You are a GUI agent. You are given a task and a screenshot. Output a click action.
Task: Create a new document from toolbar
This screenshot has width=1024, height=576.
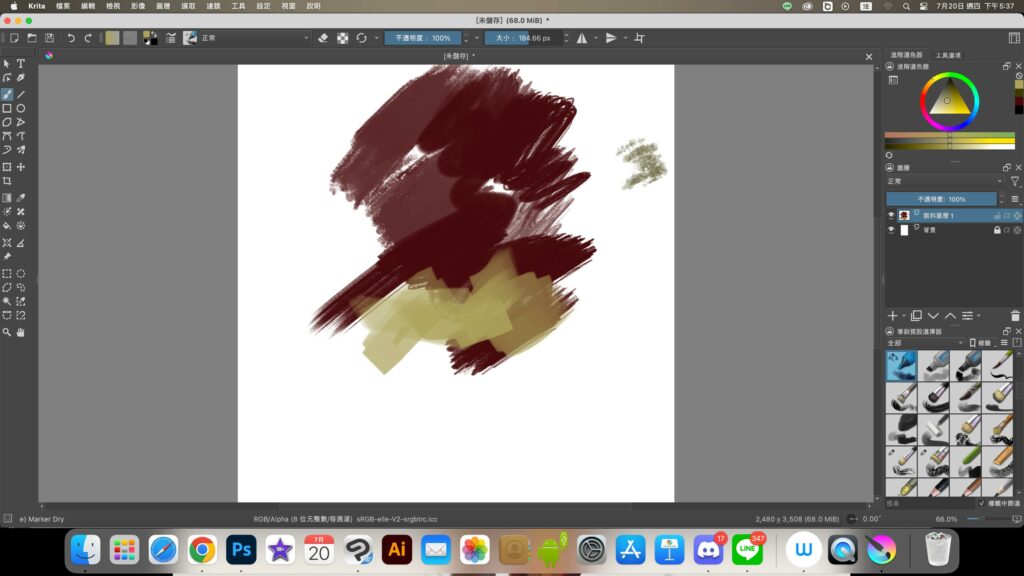pyautogui.click(x=14, y=38)
